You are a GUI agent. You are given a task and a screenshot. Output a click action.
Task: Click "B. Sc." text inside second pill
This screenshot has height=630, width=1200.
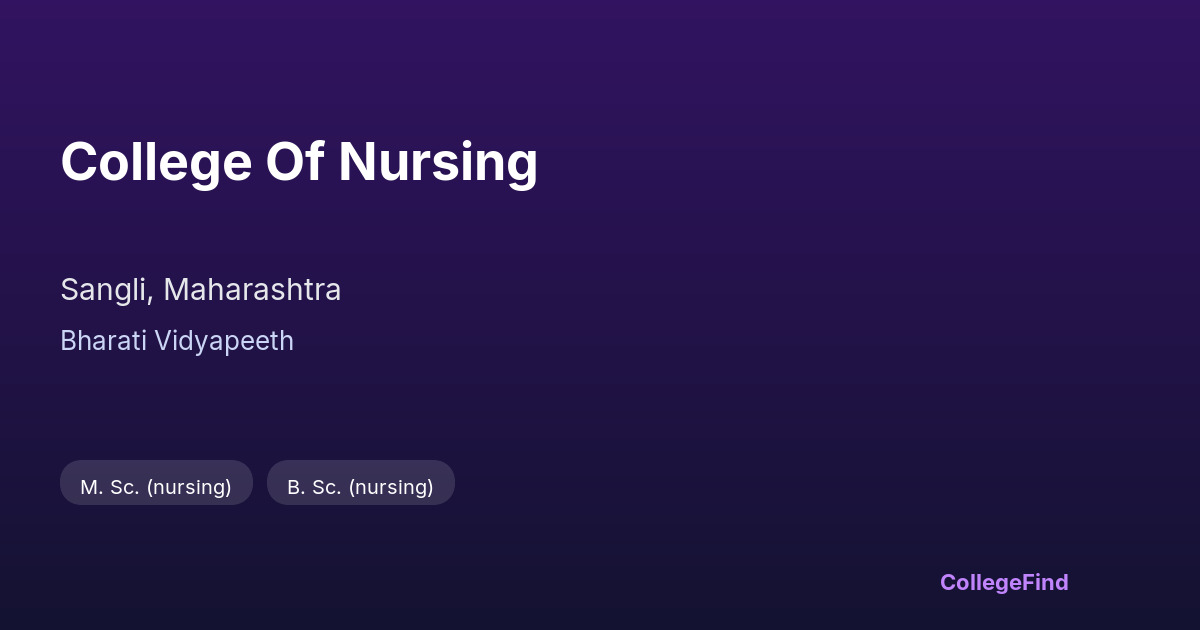pos(316,487)
